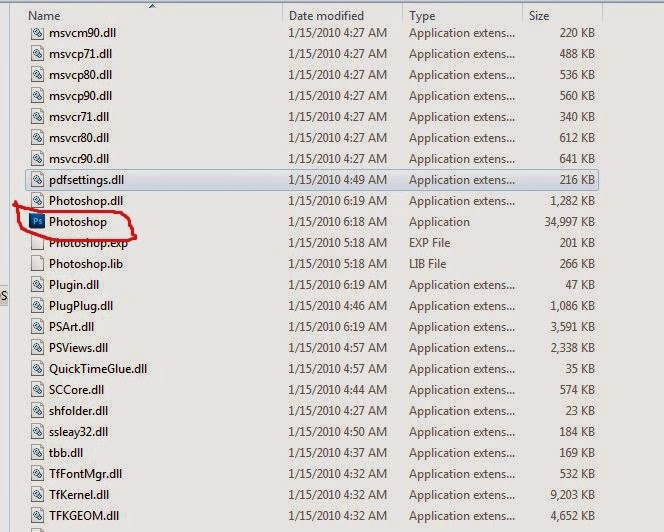Screen dimensions: 664x532
Task: Click the EXP File type cell
Action: [429, 243]
